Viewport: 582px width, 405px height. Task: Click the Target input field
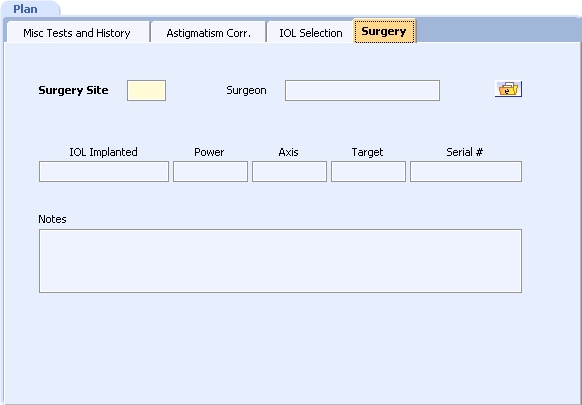368,171
